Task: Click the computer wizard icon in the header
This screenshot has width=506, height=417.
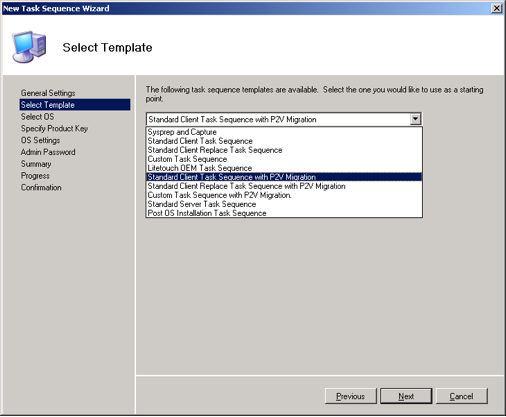Action: click(x=29, y=47)
